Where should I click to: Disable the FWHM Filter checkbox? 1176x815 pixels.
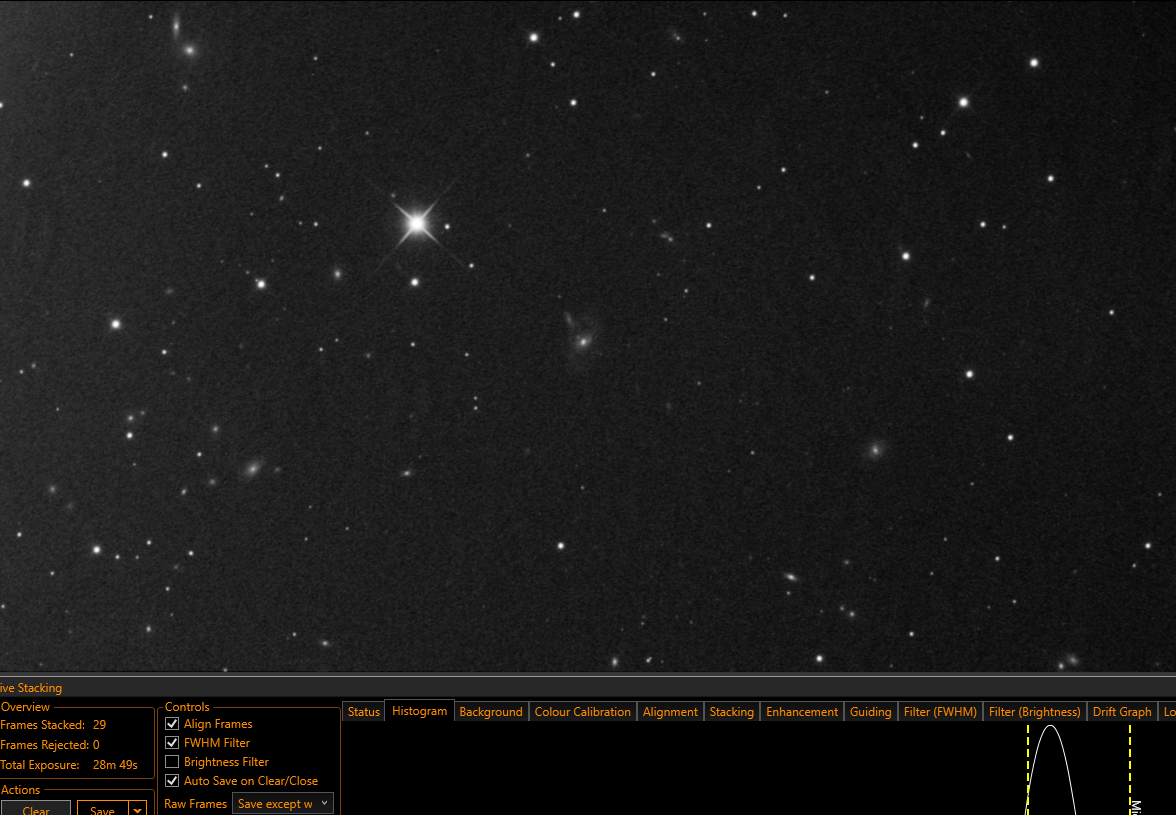(172, 742)
